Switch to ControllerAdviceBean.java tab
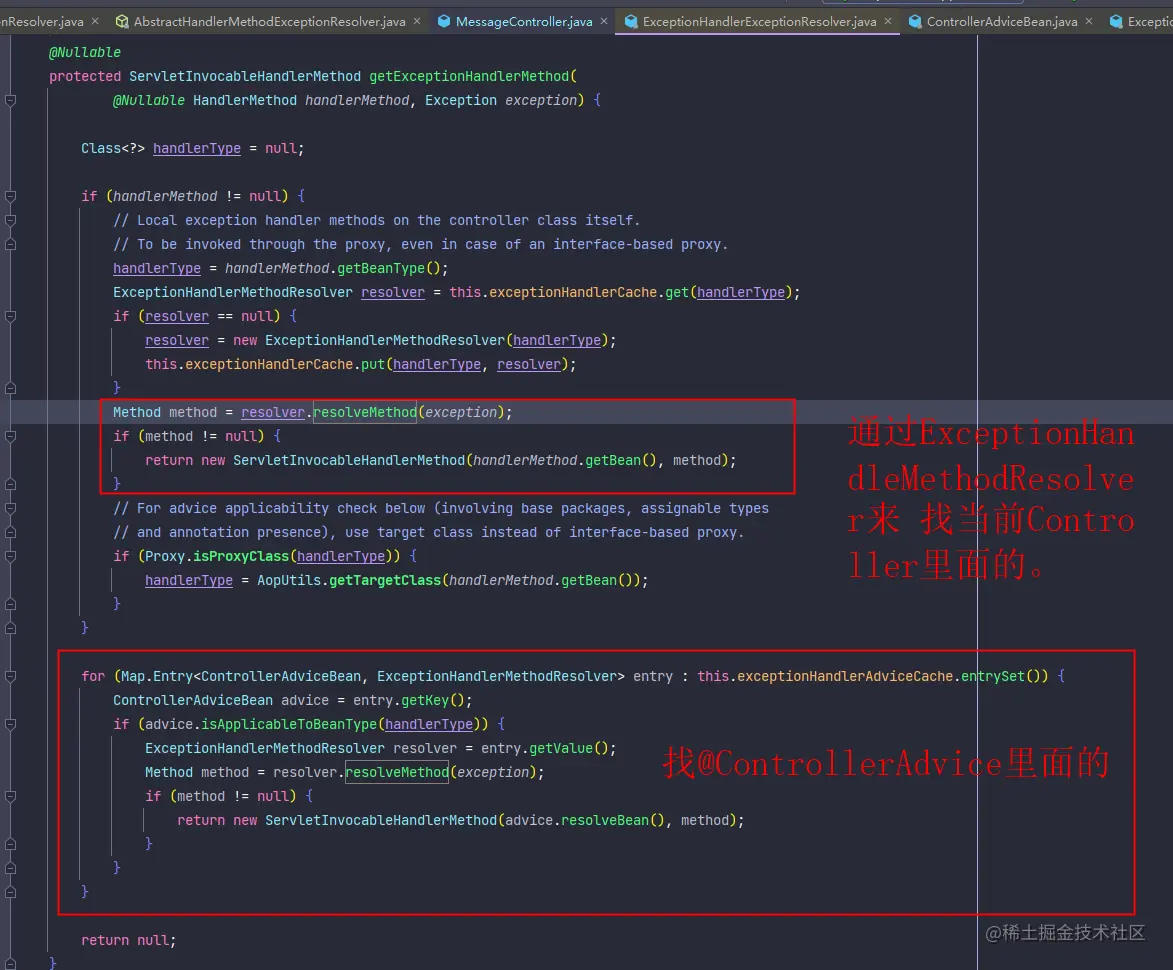The width and height of the screenshot is (1173, 970). click(1002, 22)
